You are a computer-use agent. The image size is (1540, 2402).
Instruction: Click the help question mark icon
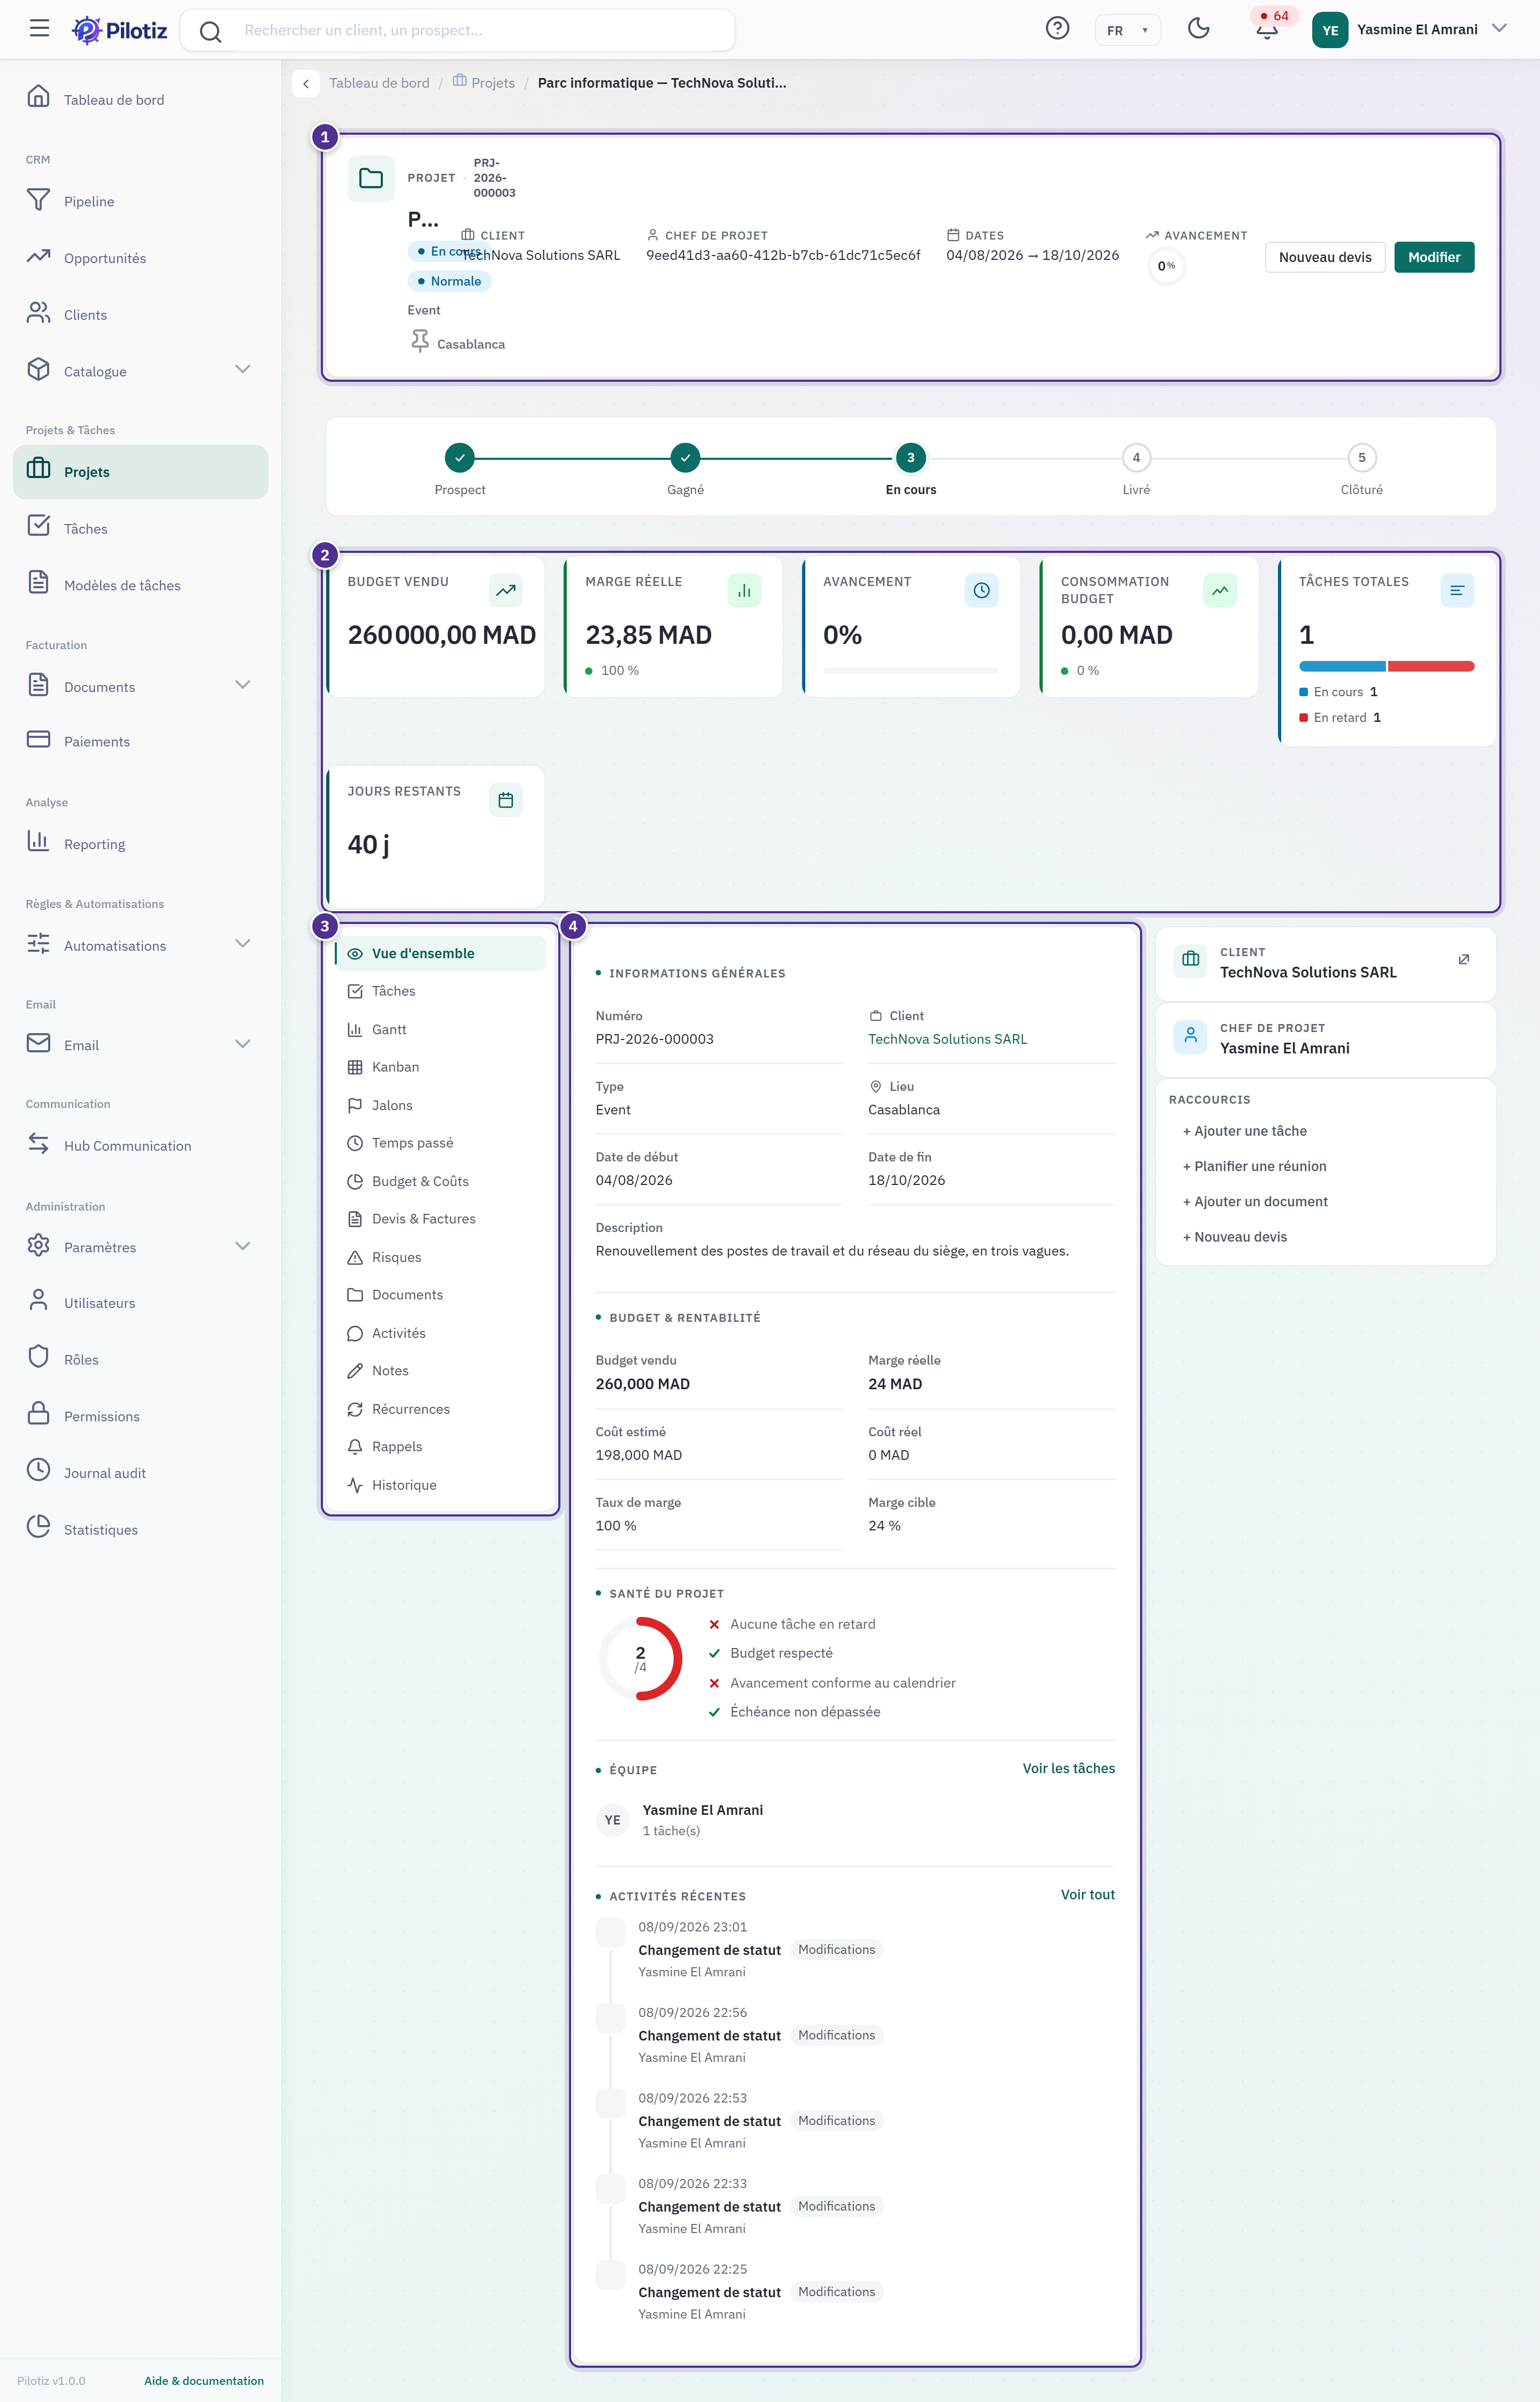1057,29
